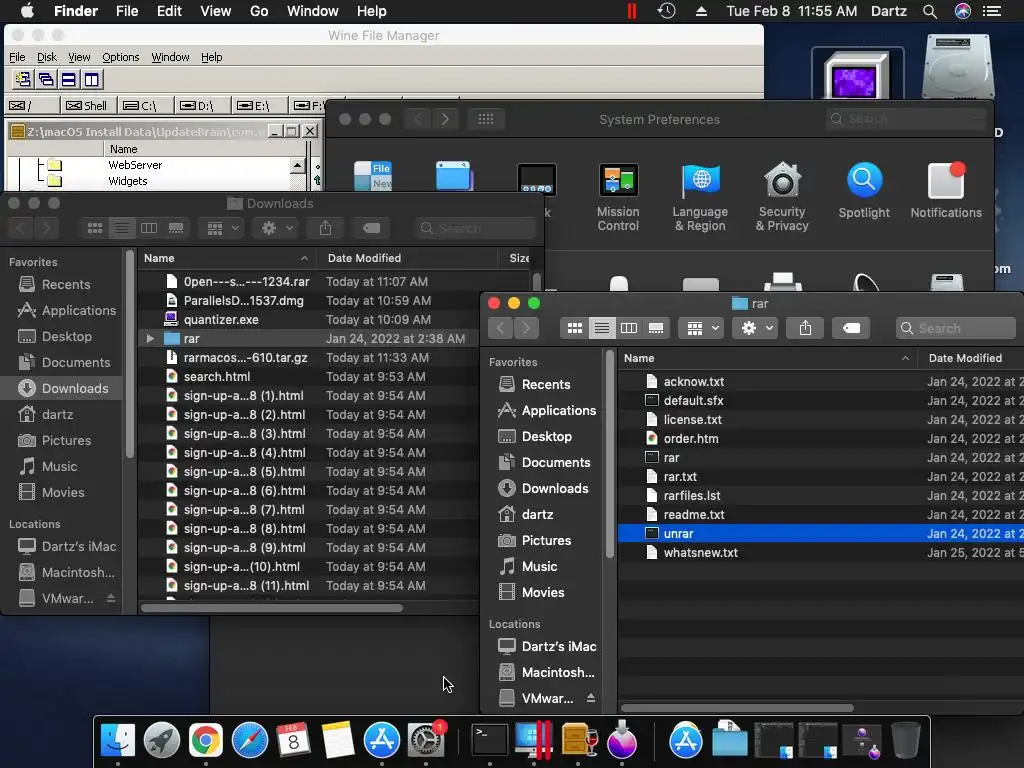Click horizontal scrollbar in Downloads window
Screen dimensions: 1024x768
pos(272,608)
